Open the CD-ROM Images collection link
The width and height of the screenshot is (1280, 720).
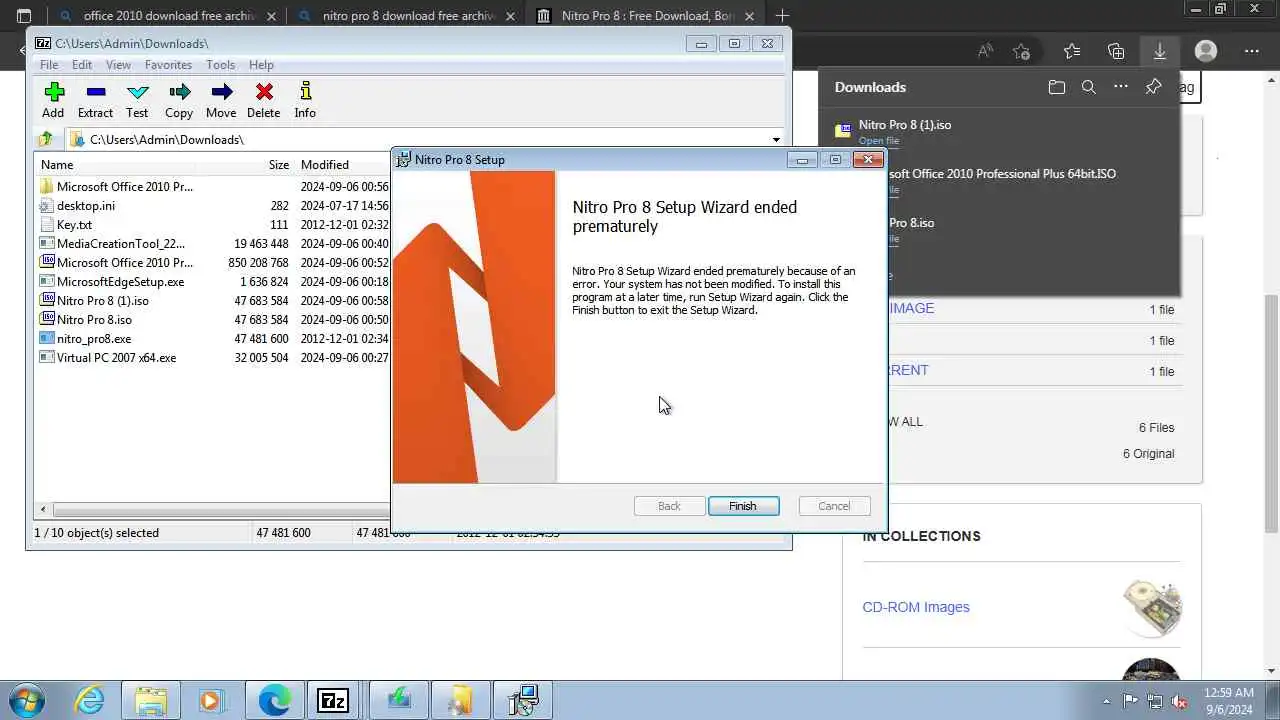point(916,607)
